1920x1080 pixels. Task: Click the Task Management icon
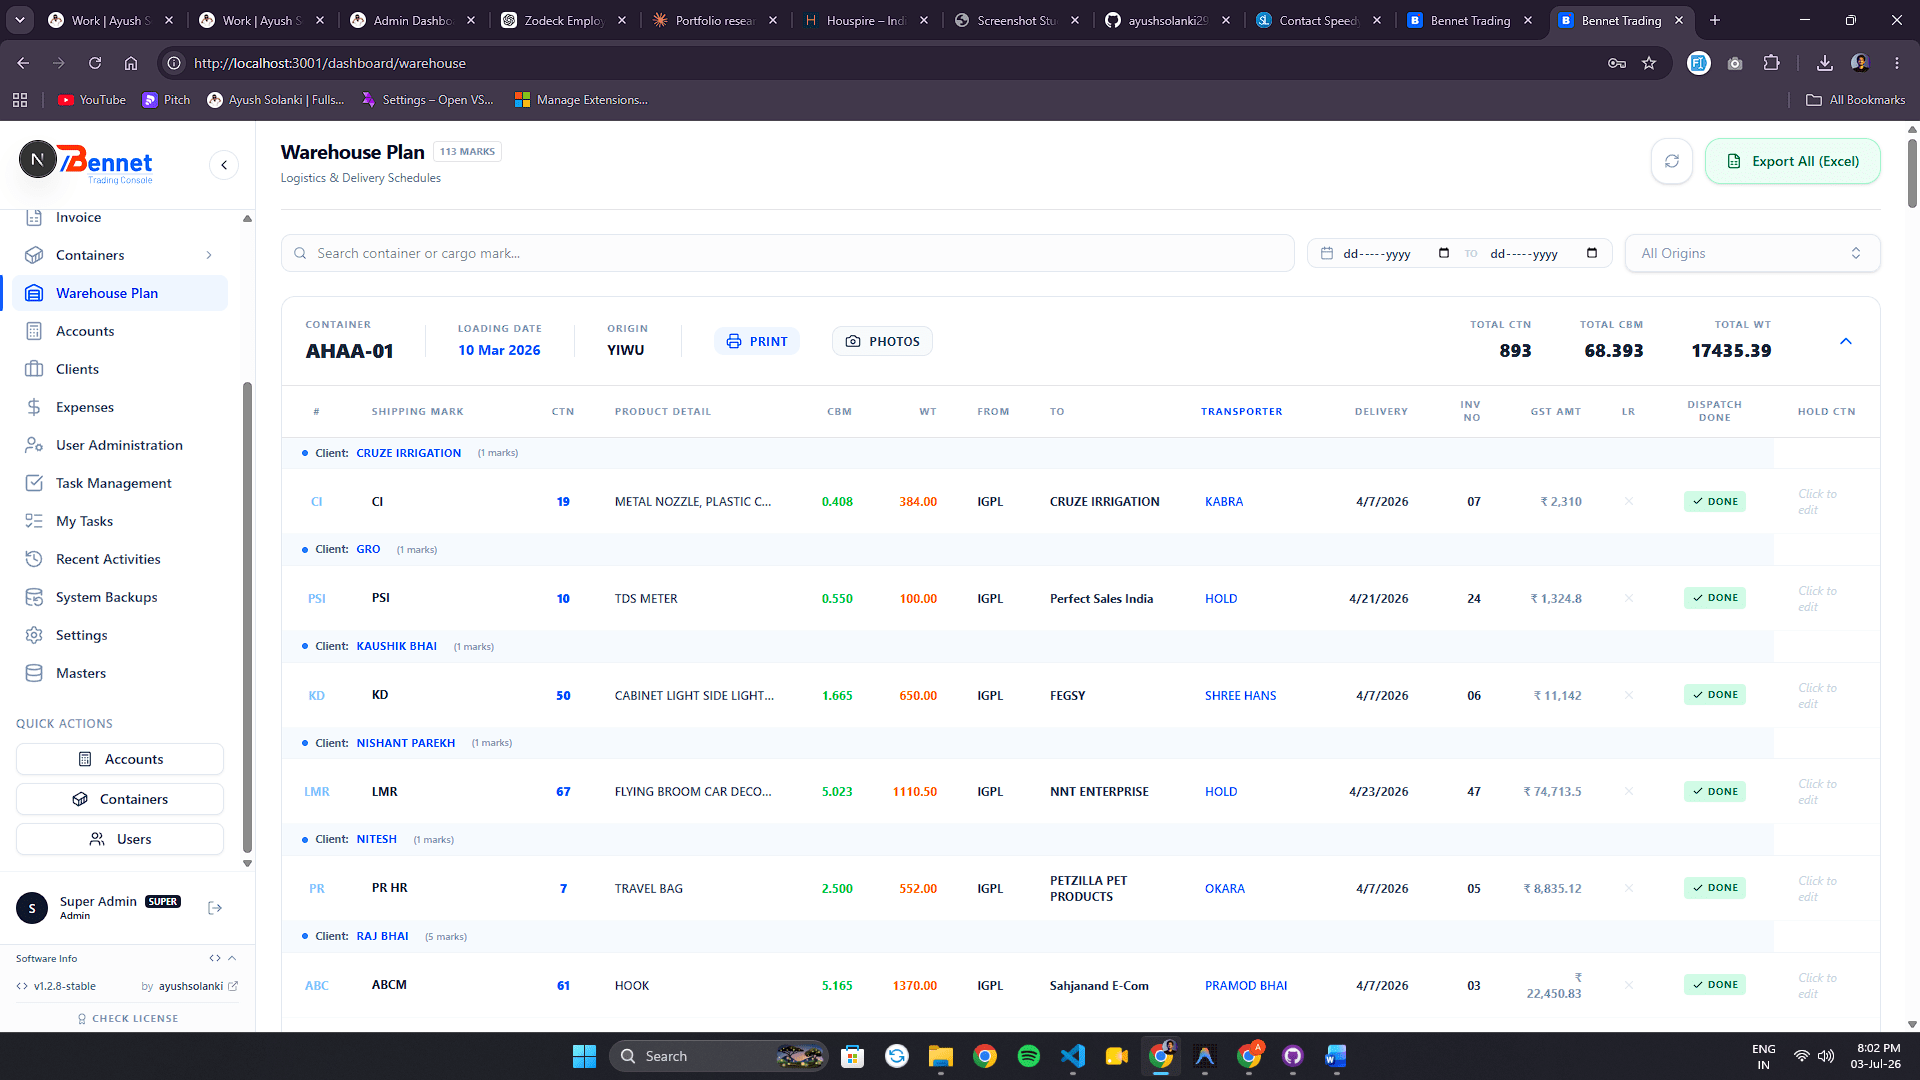pyautogui.click(x=34, y=483)
